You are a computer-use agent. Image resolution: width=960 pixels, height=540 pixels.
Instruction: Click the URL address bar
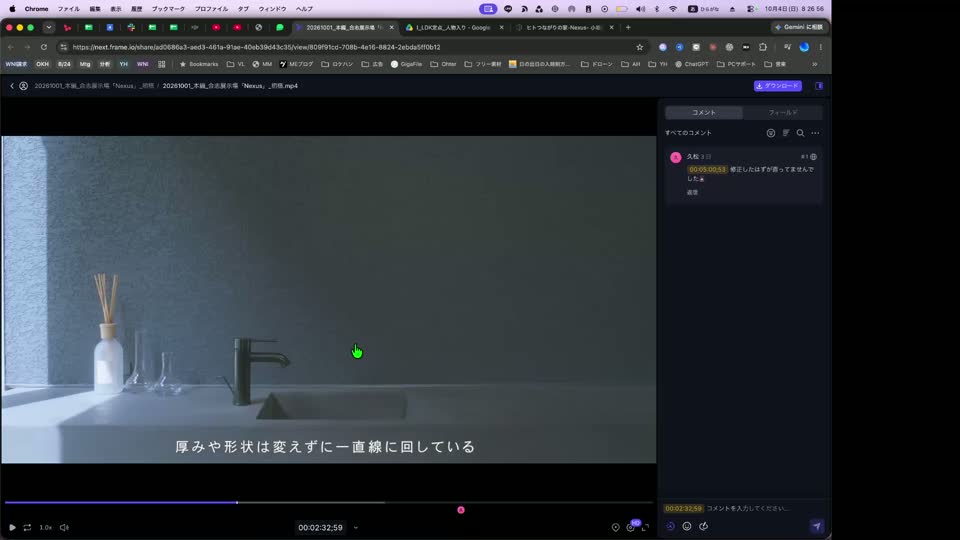(352, 47)
